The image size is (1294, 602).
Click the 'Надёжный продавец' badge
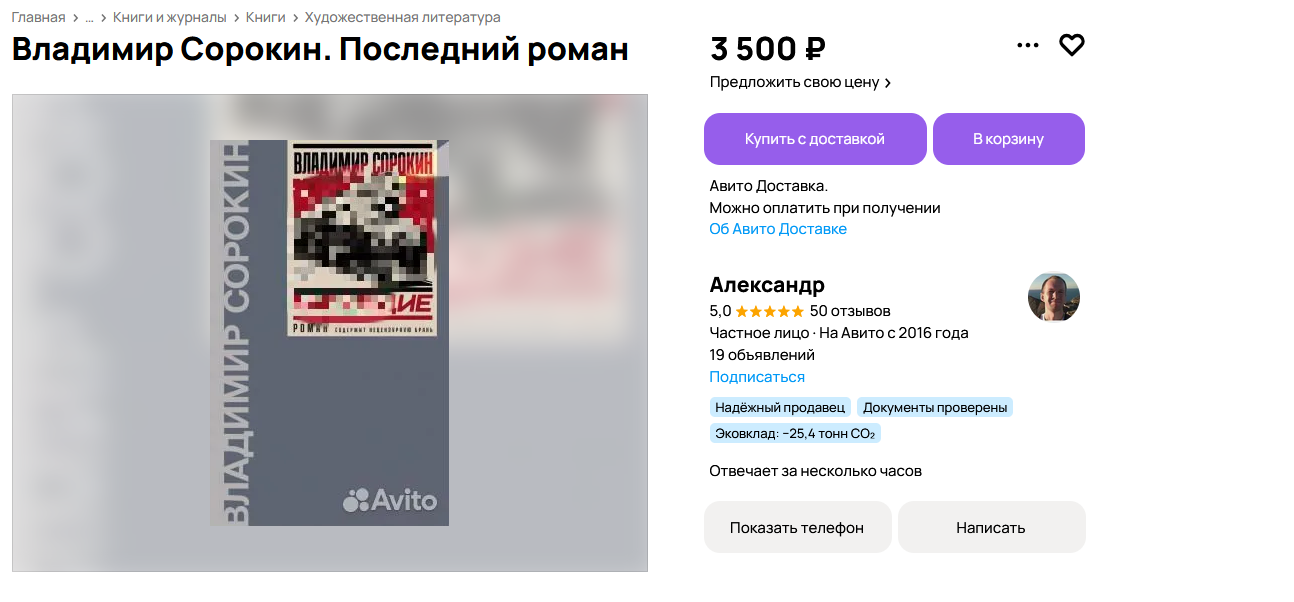pyautogui.click(x=780, y=407)
